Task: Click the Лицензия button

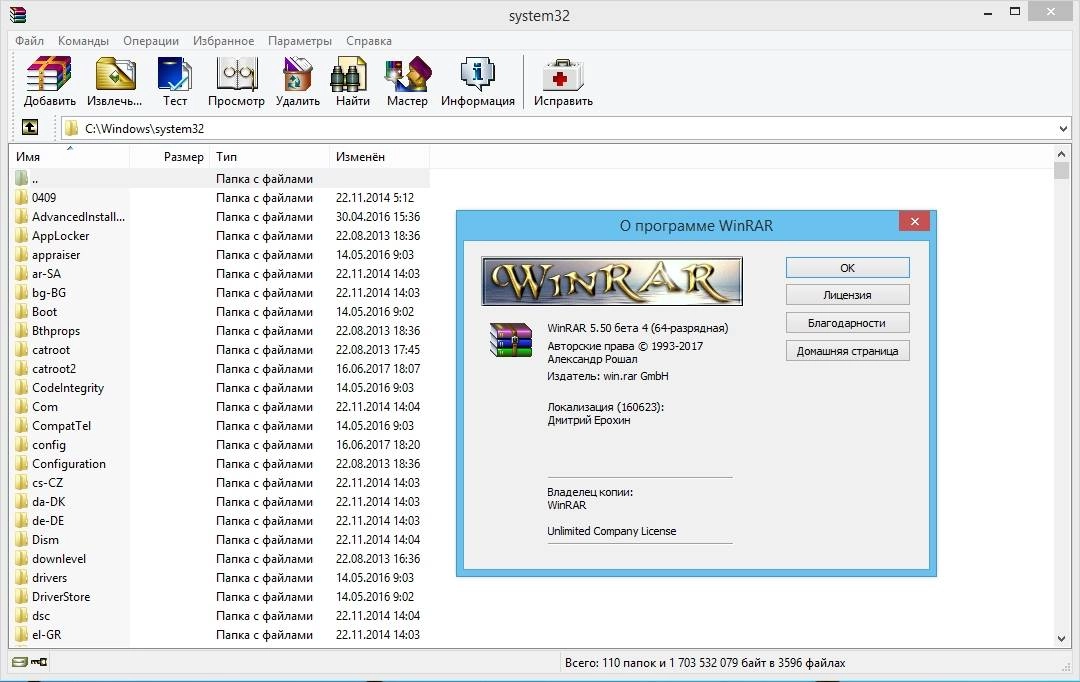Action: [847, 295]
